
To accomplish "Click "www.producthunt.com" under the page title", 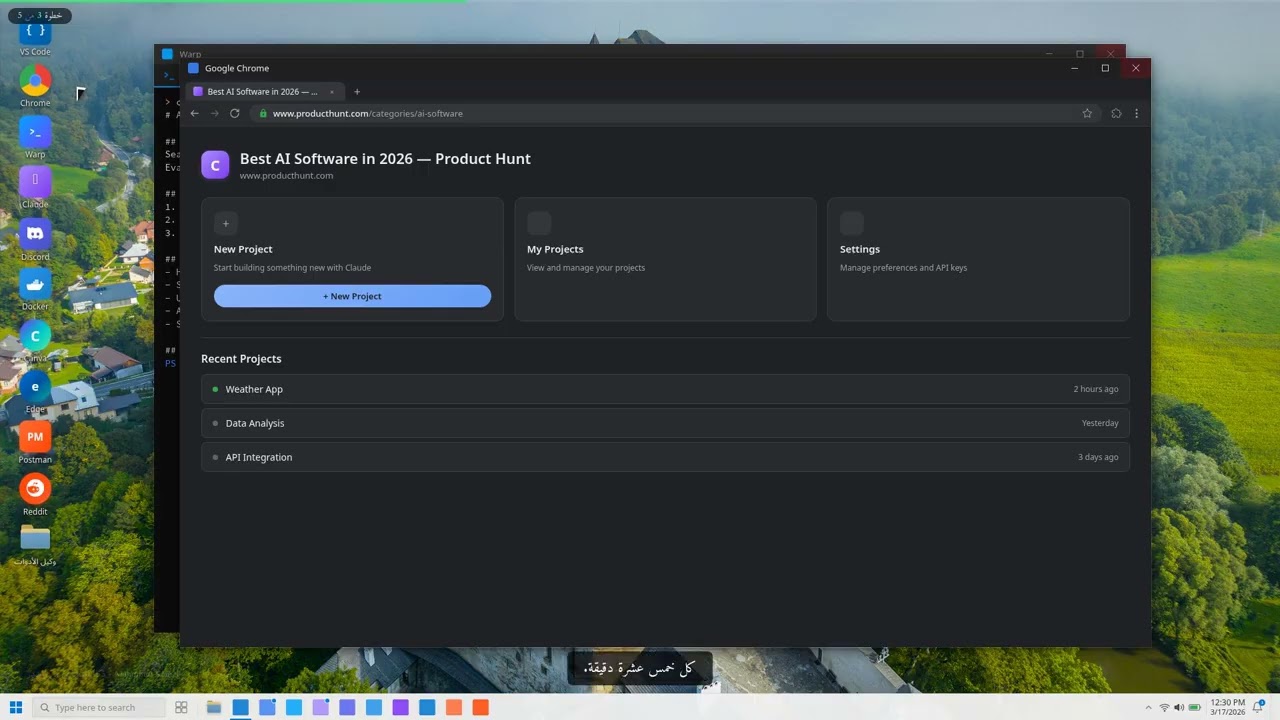I will click(286, 176).
